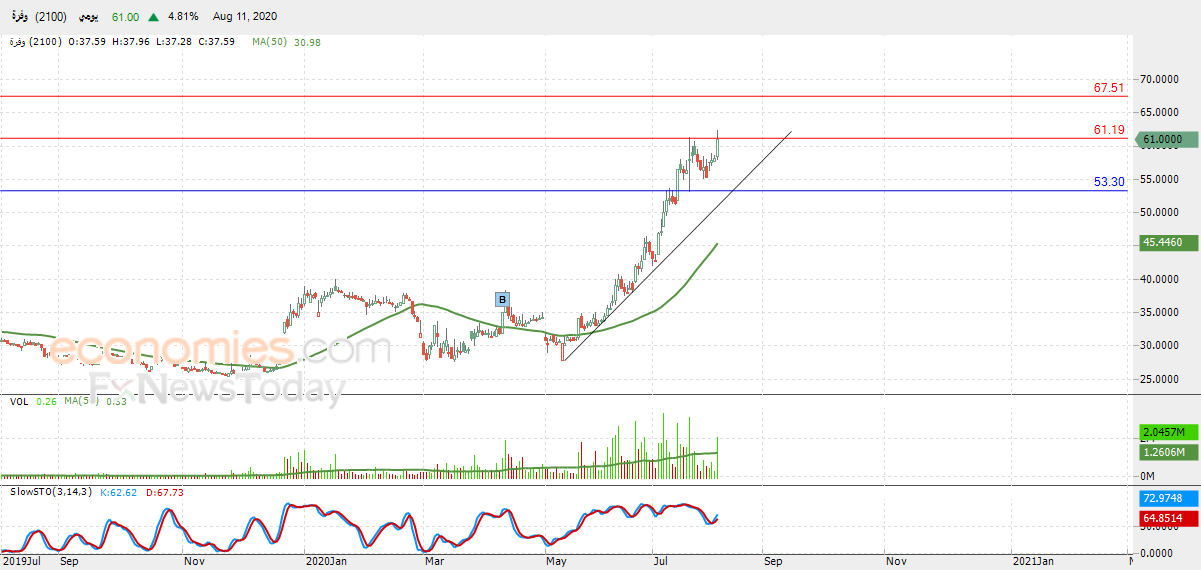Click the Mar label on time axis
The image size is (1201, 570).
click(434, 562)
